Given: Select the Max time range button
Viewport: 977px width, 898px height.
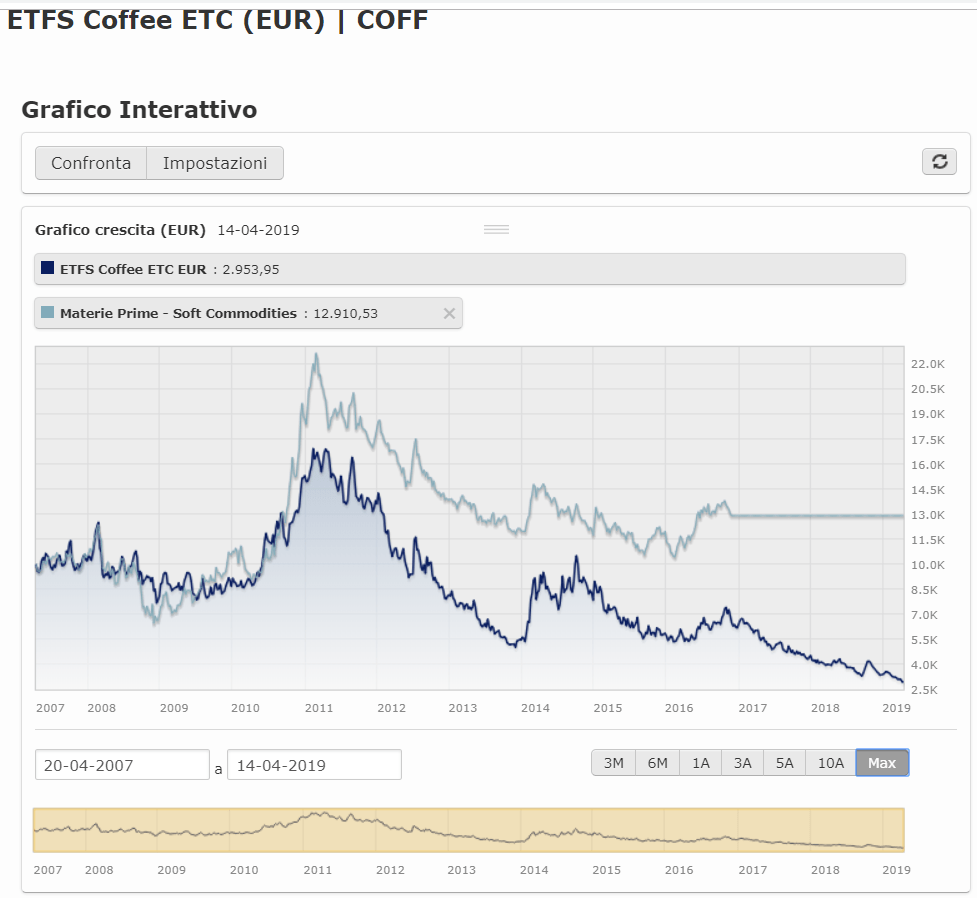Looking at the screenshot, I should [882, 763].
